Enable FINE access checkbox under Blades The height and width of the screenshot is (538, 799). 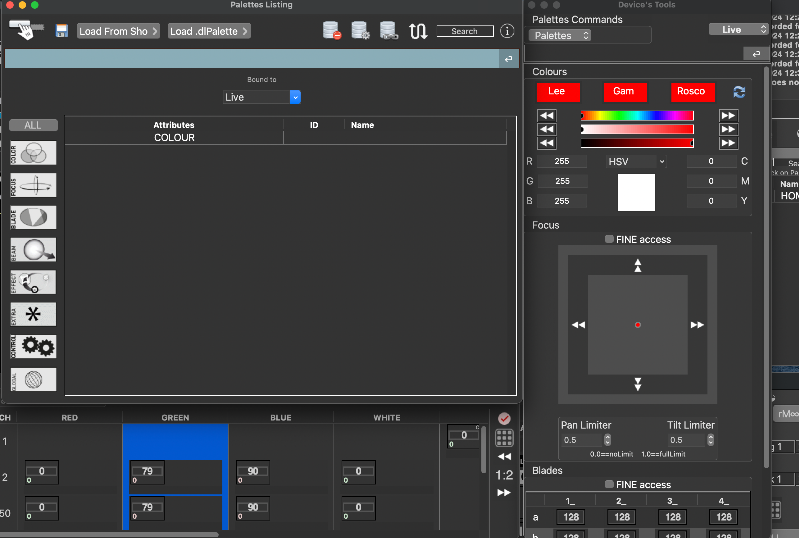coord(610,485)
